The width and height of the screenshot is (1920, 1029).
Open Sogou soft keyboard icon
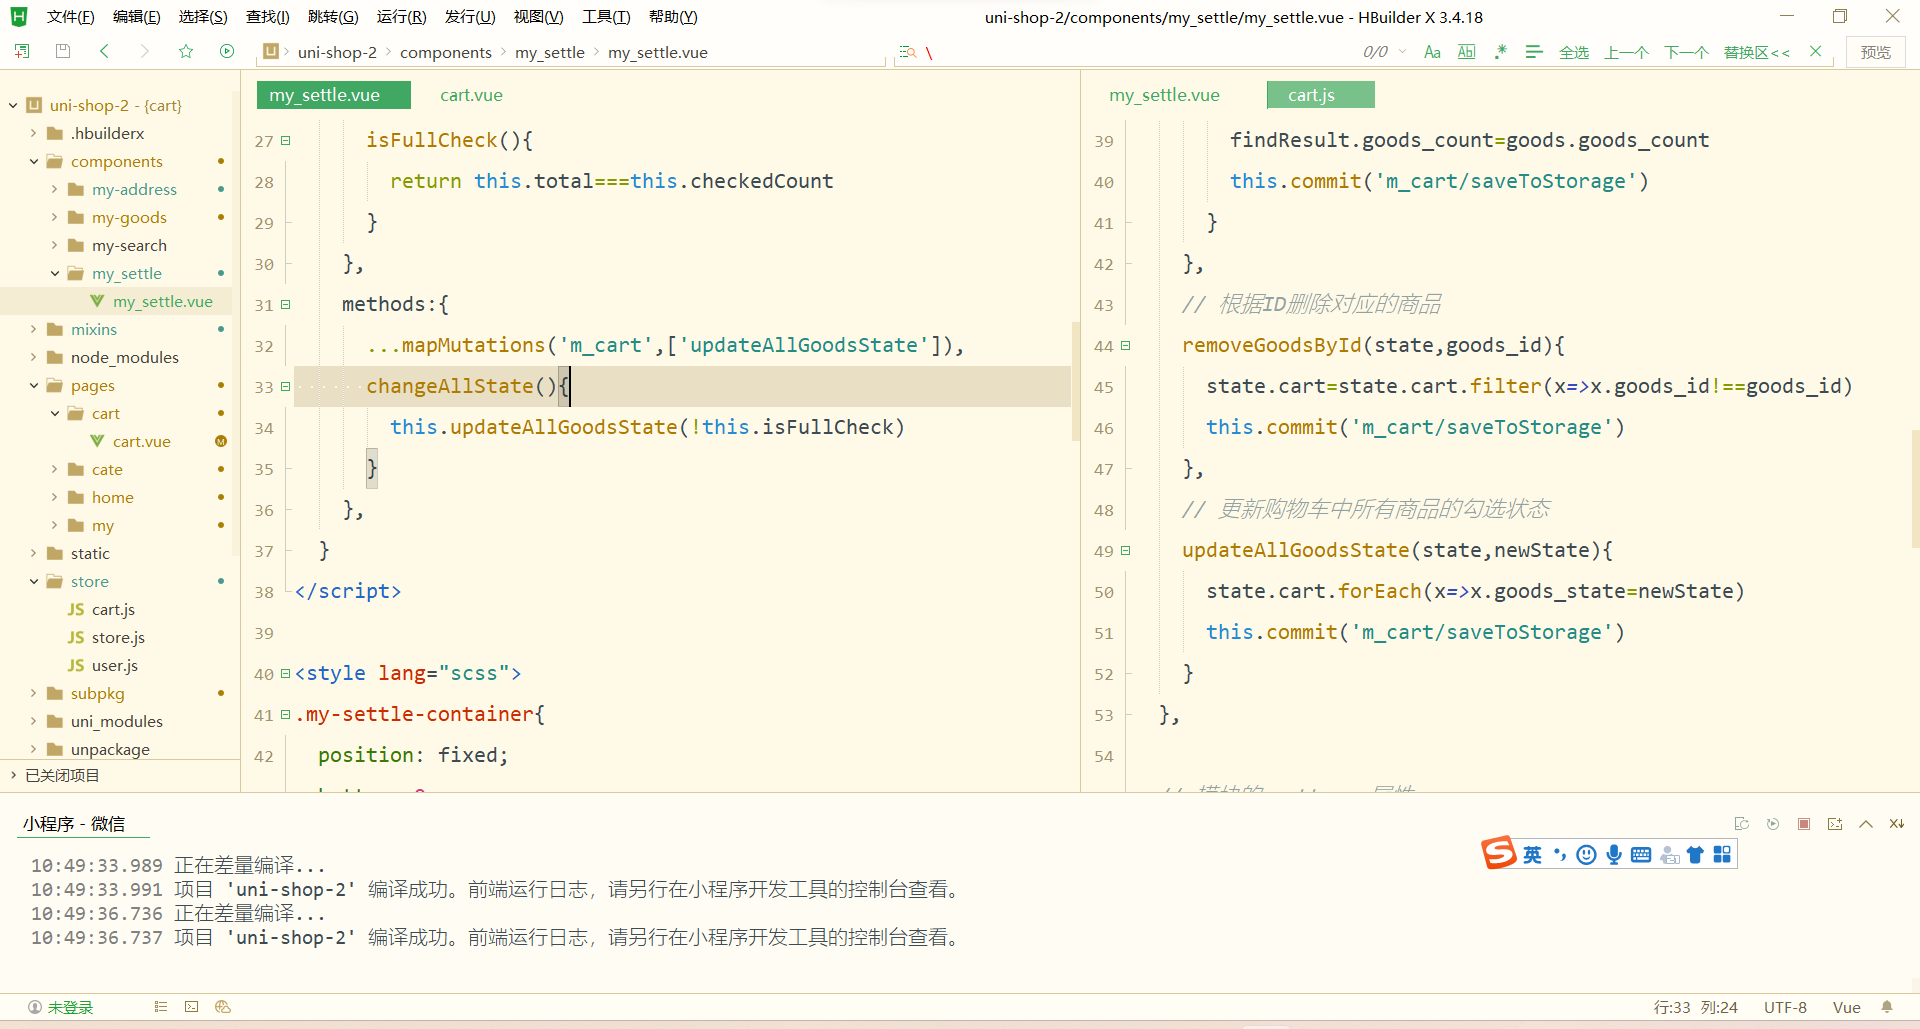click(x=1641, y=854)
